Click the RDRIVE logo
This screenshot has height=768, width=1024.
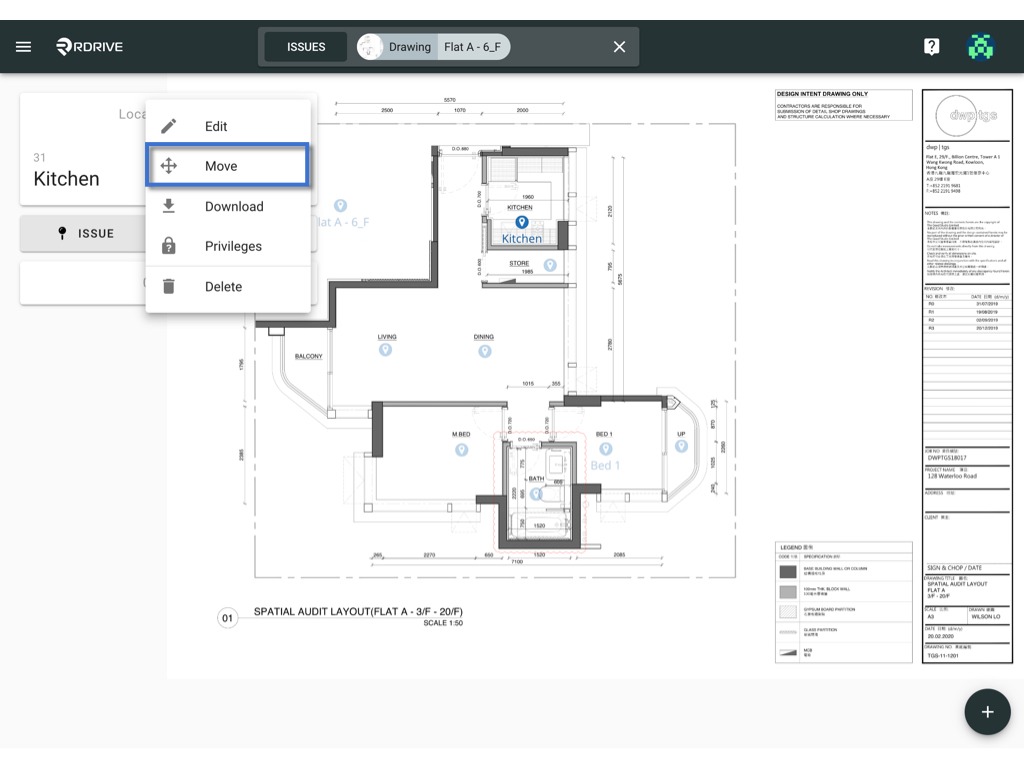pyautogui.click(x=89, y=46)
